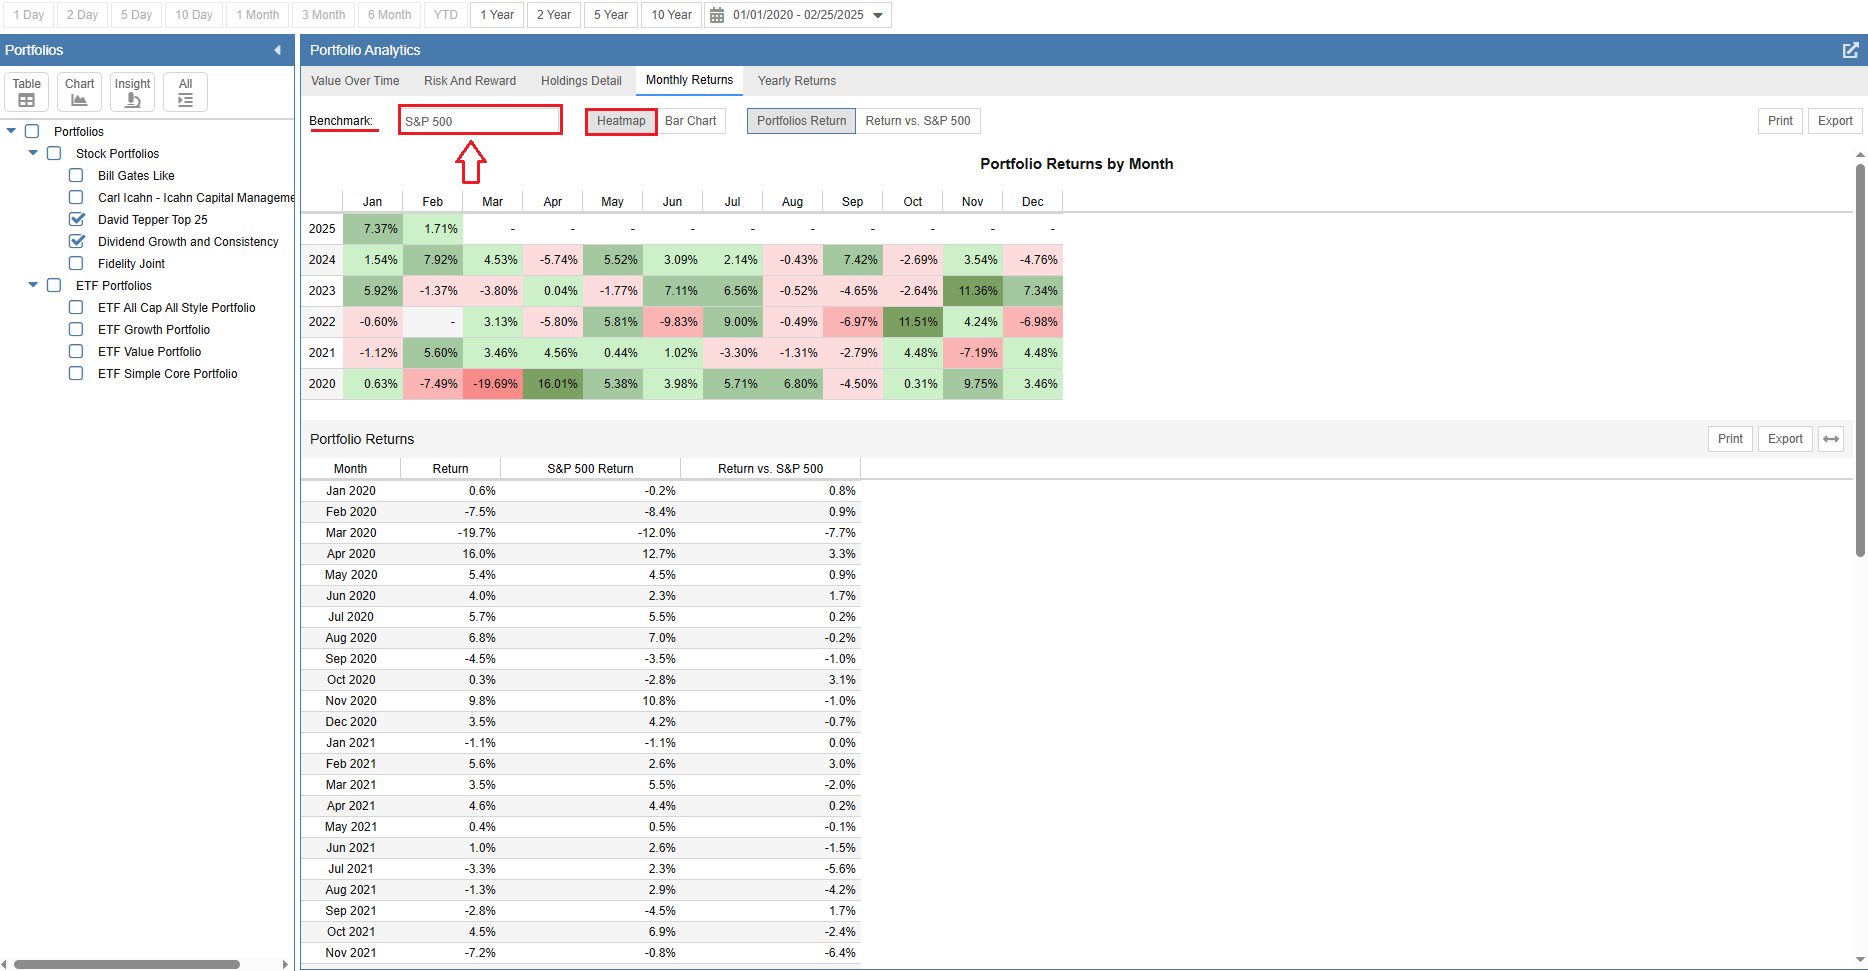1868x971 pixels.
Task: Set range to 5 Year
Action: (x=611, y=15)
